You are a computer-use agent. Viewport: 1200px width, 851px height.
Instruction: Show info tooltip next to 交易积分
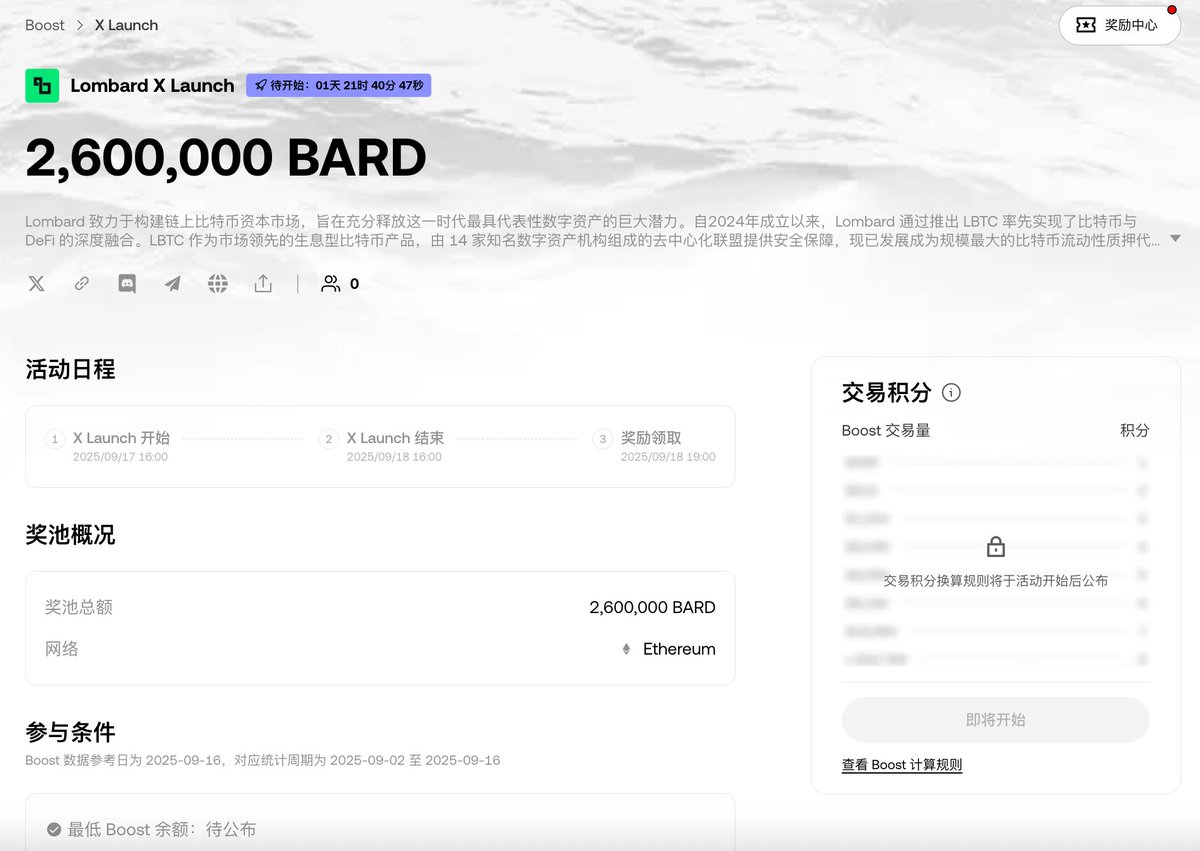pyautogui.click(x=952, y=392)
